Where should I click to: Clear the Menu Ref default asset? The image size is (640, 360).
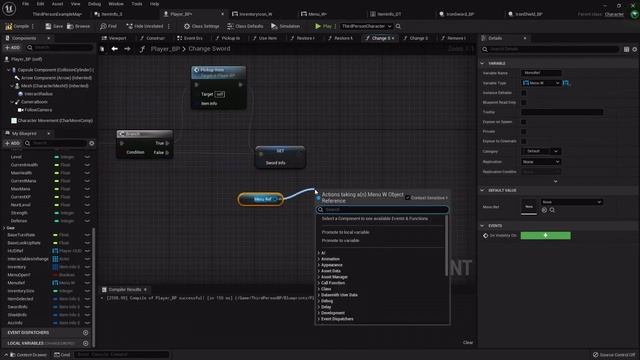pyautogui.click(x=544, y=210)
